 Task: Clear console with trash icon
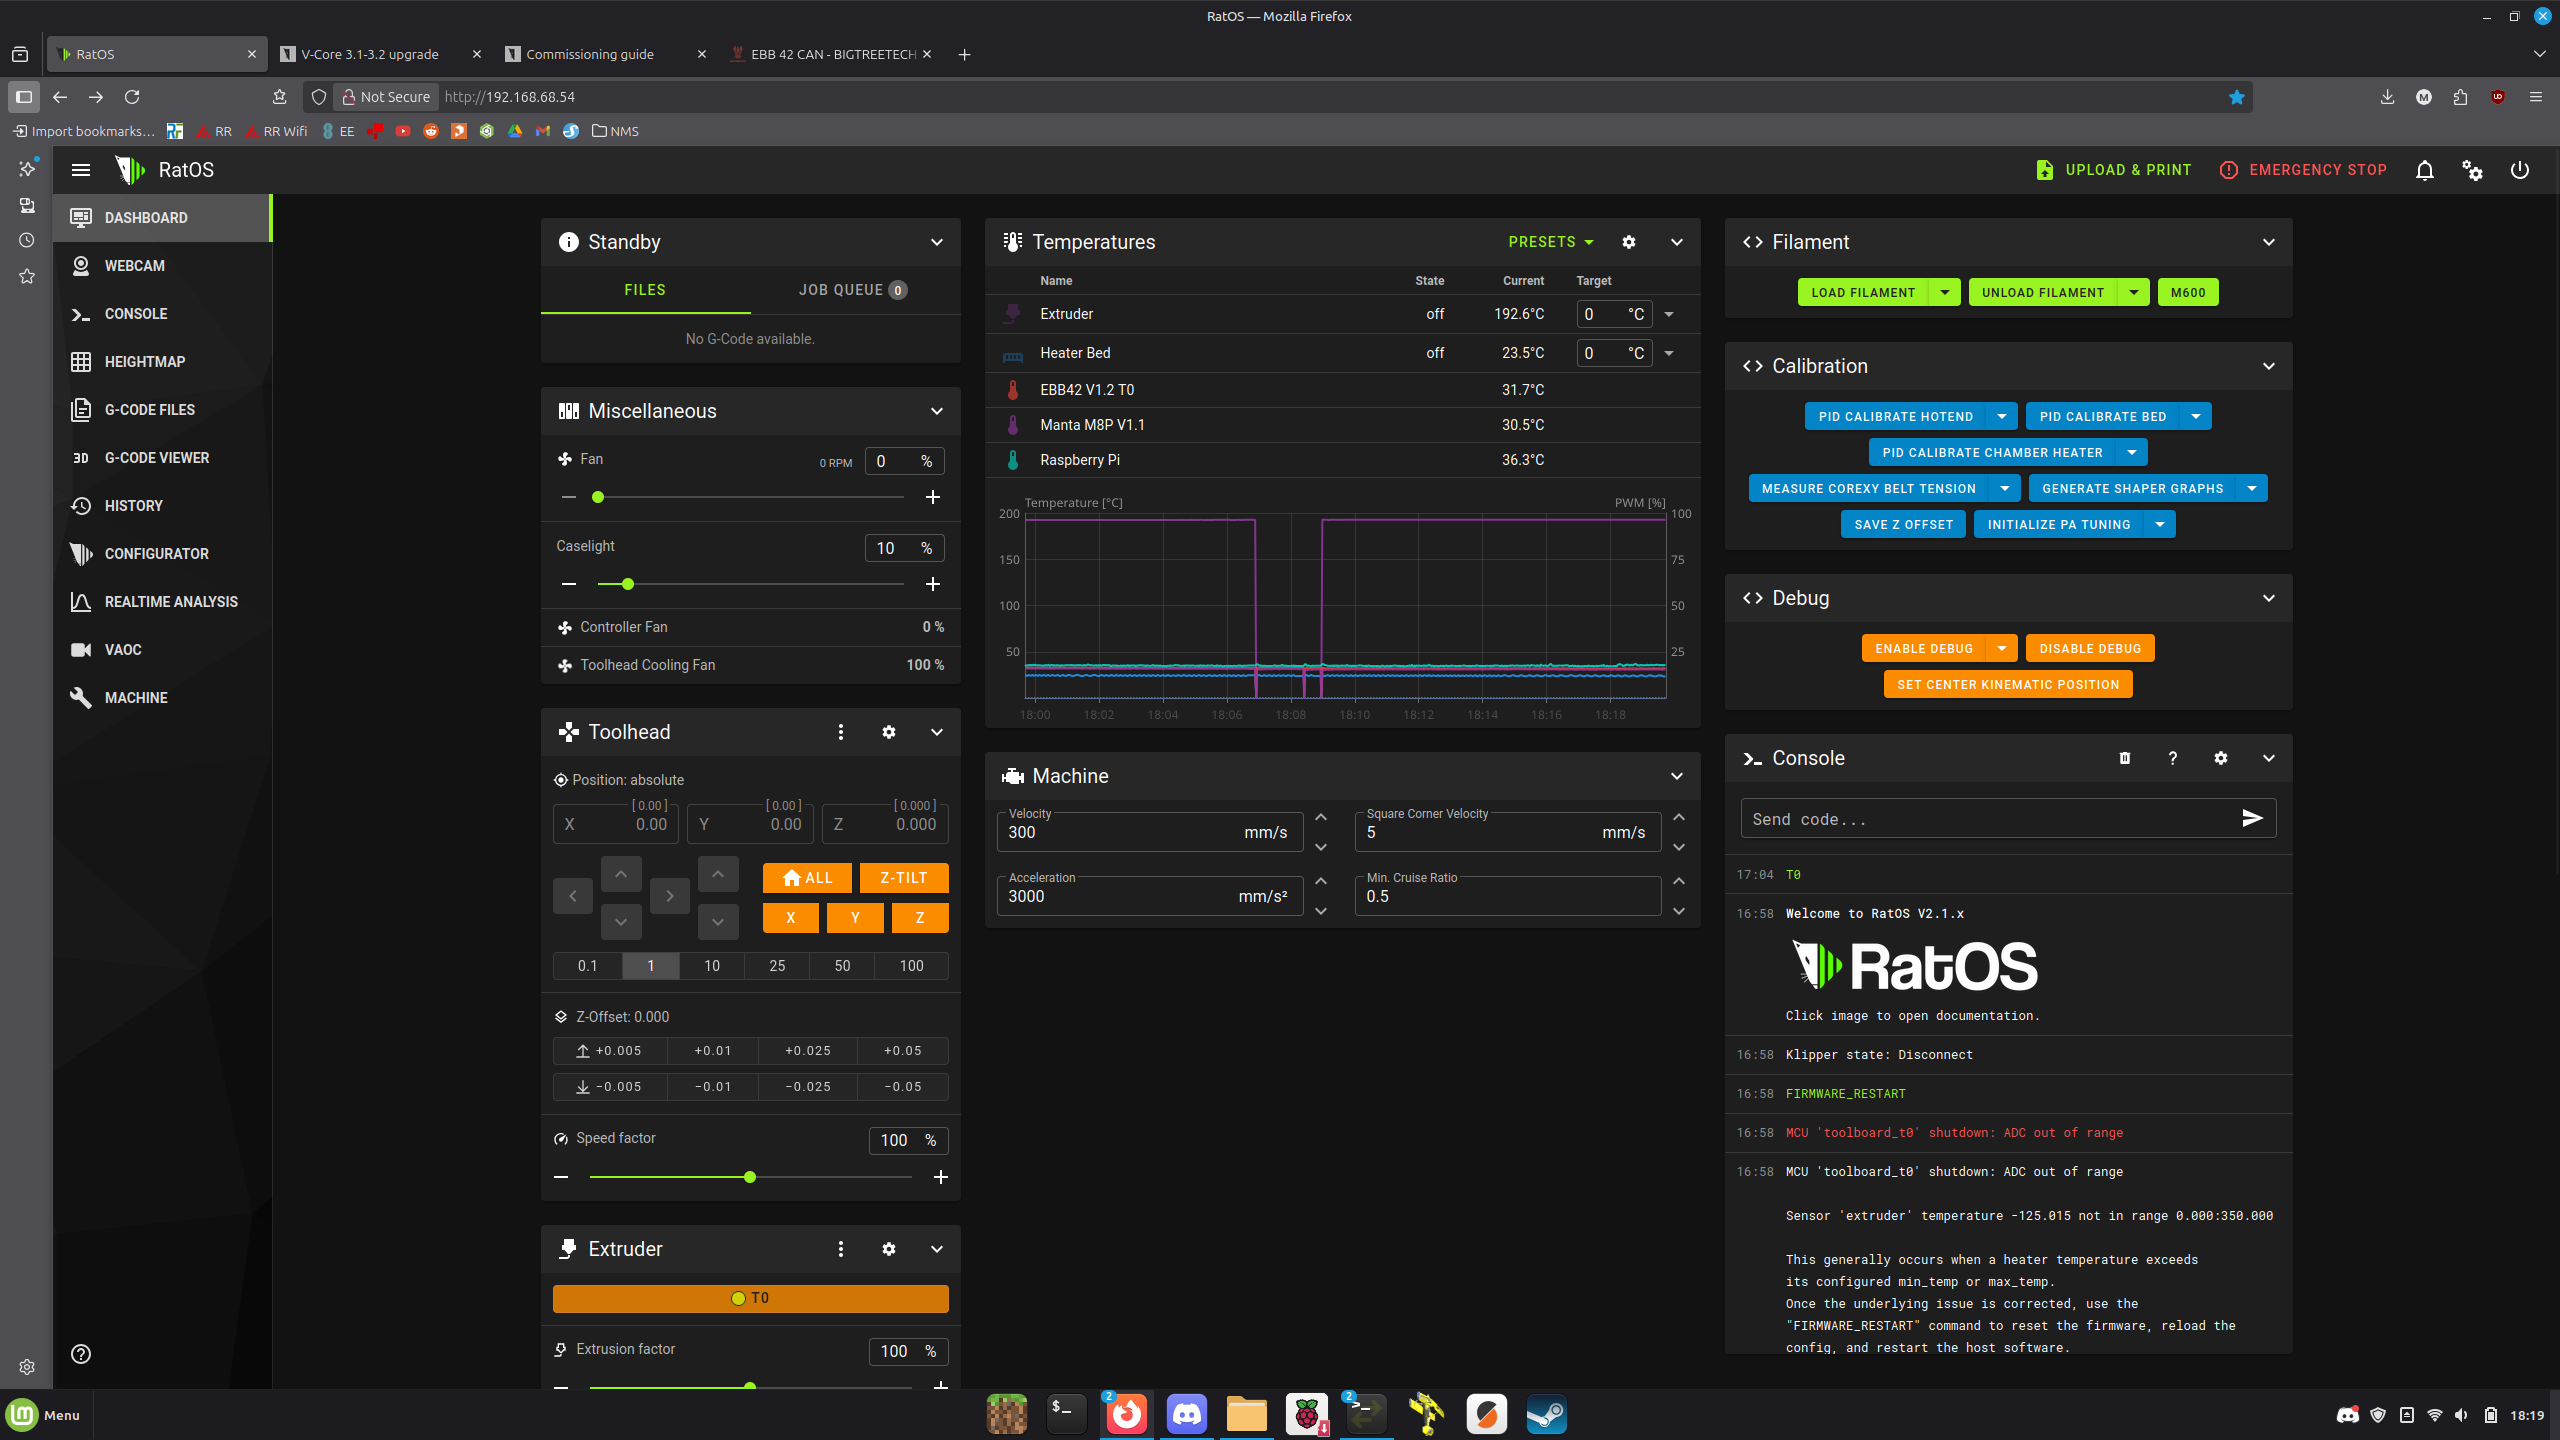pos(2124,758)
